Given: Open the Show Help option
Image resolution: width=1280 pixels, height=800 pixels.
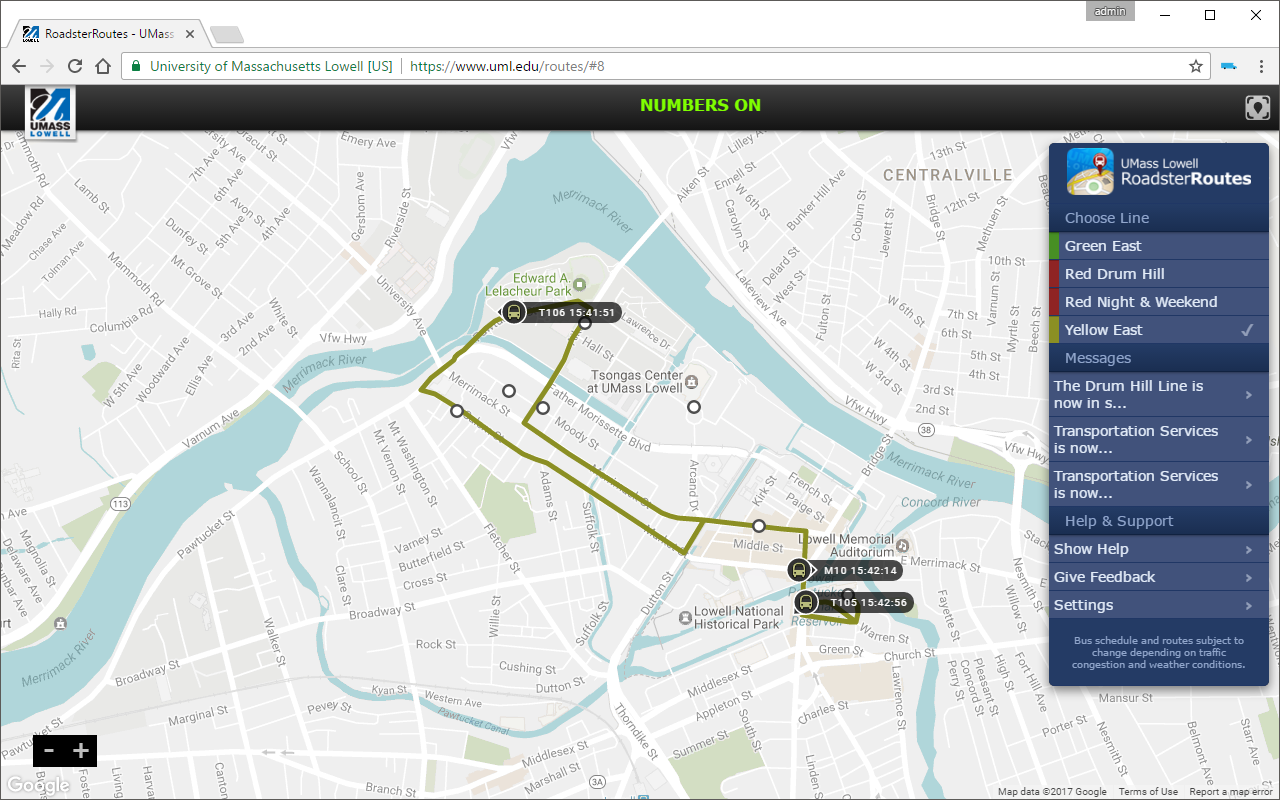Looking at the screenshot, I should tap(1159, 549).
